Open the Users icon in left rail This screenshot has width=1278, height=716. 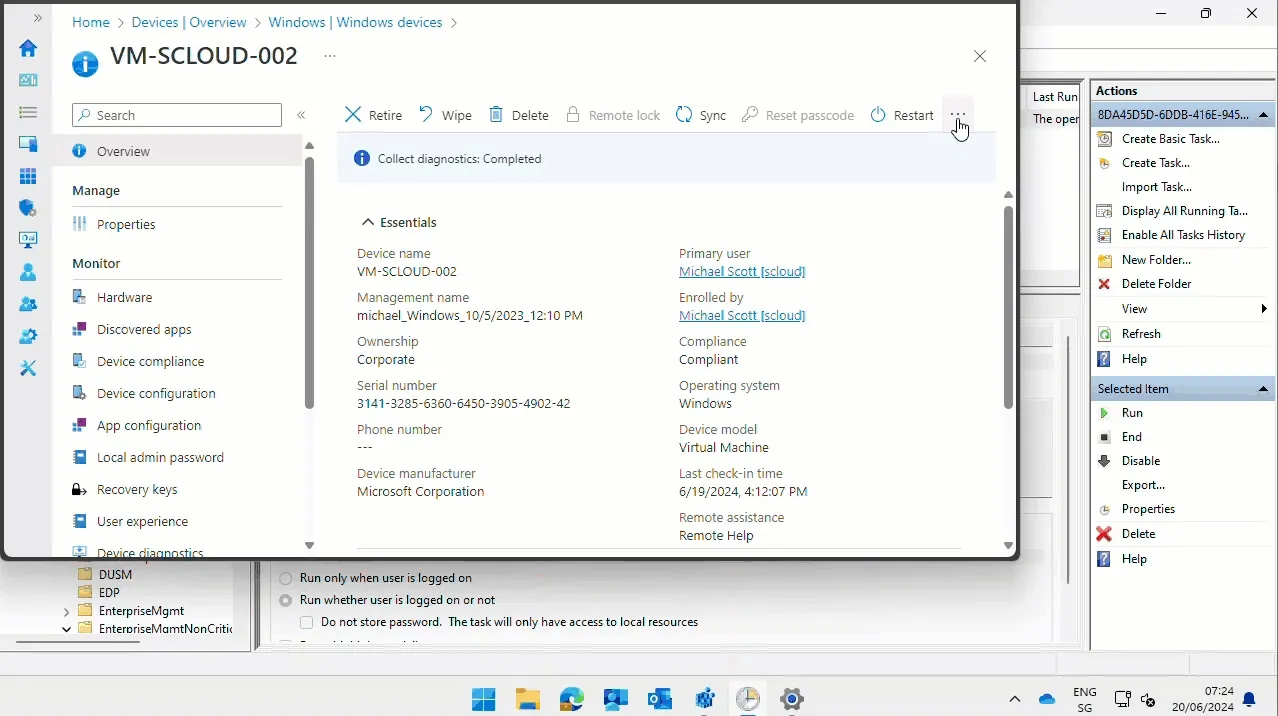click(28, 272)
